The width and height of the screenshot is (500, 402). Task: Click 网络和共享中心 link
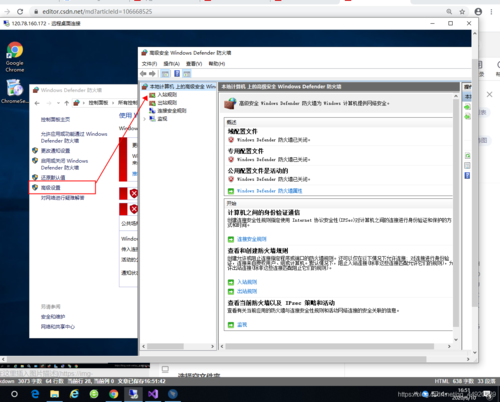tap(58, 327)
